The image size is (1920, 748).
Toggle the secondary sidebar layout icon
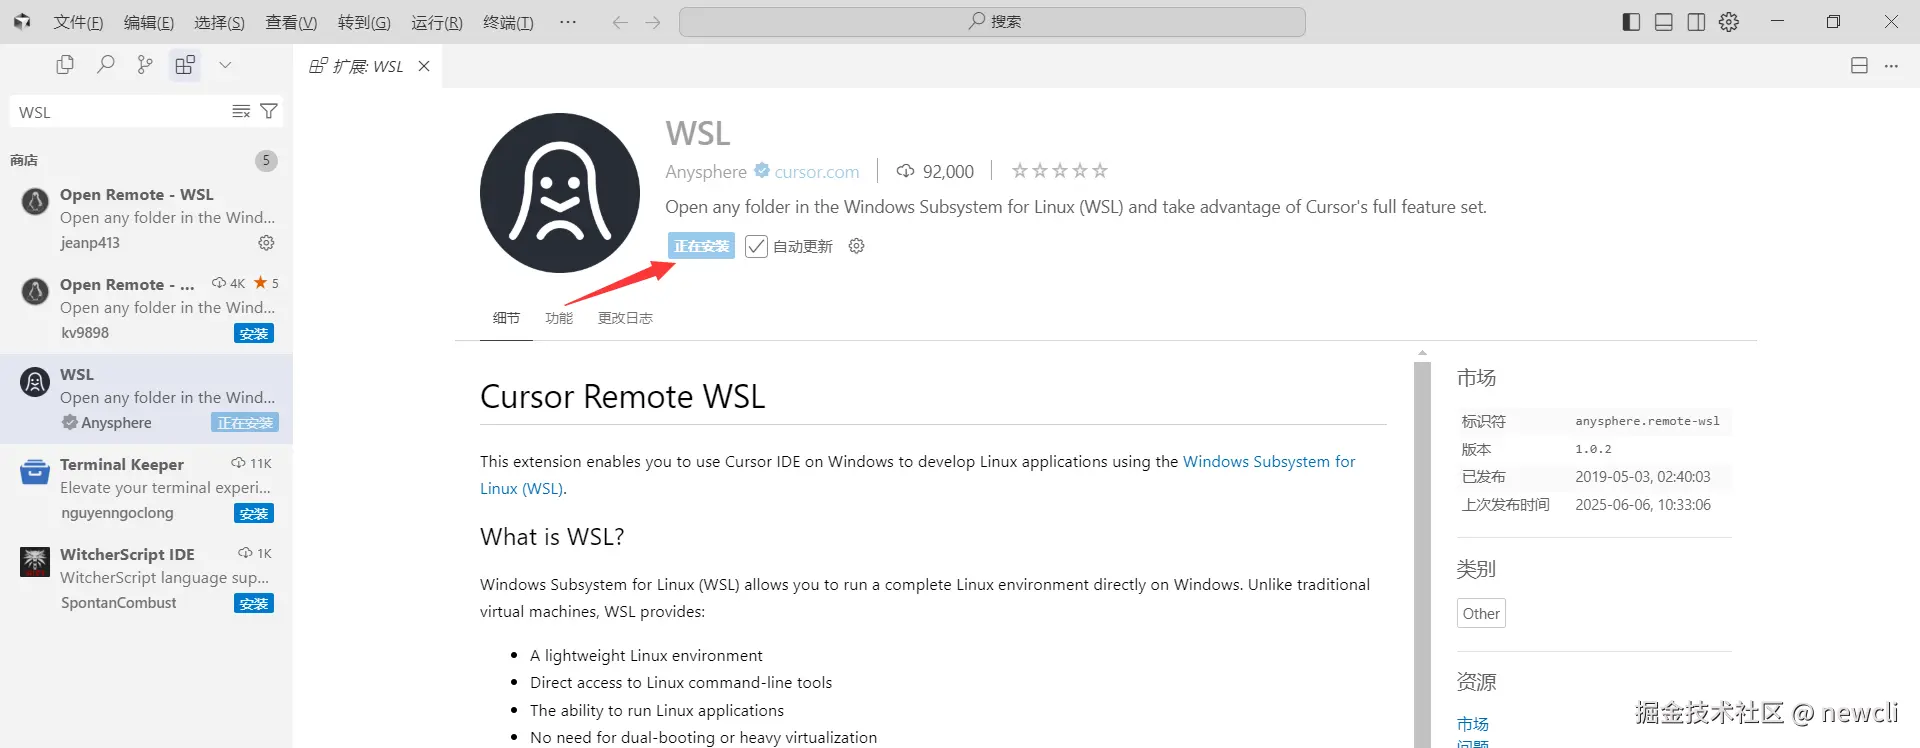(x=1696, y=22)
